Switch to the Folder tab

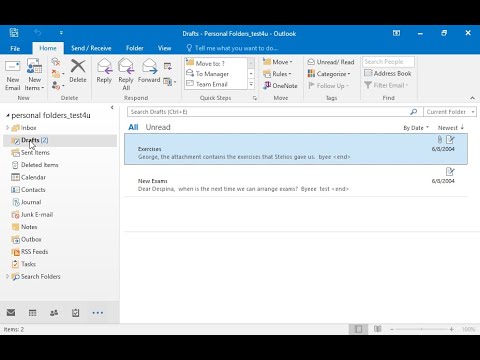coord(135,48)
